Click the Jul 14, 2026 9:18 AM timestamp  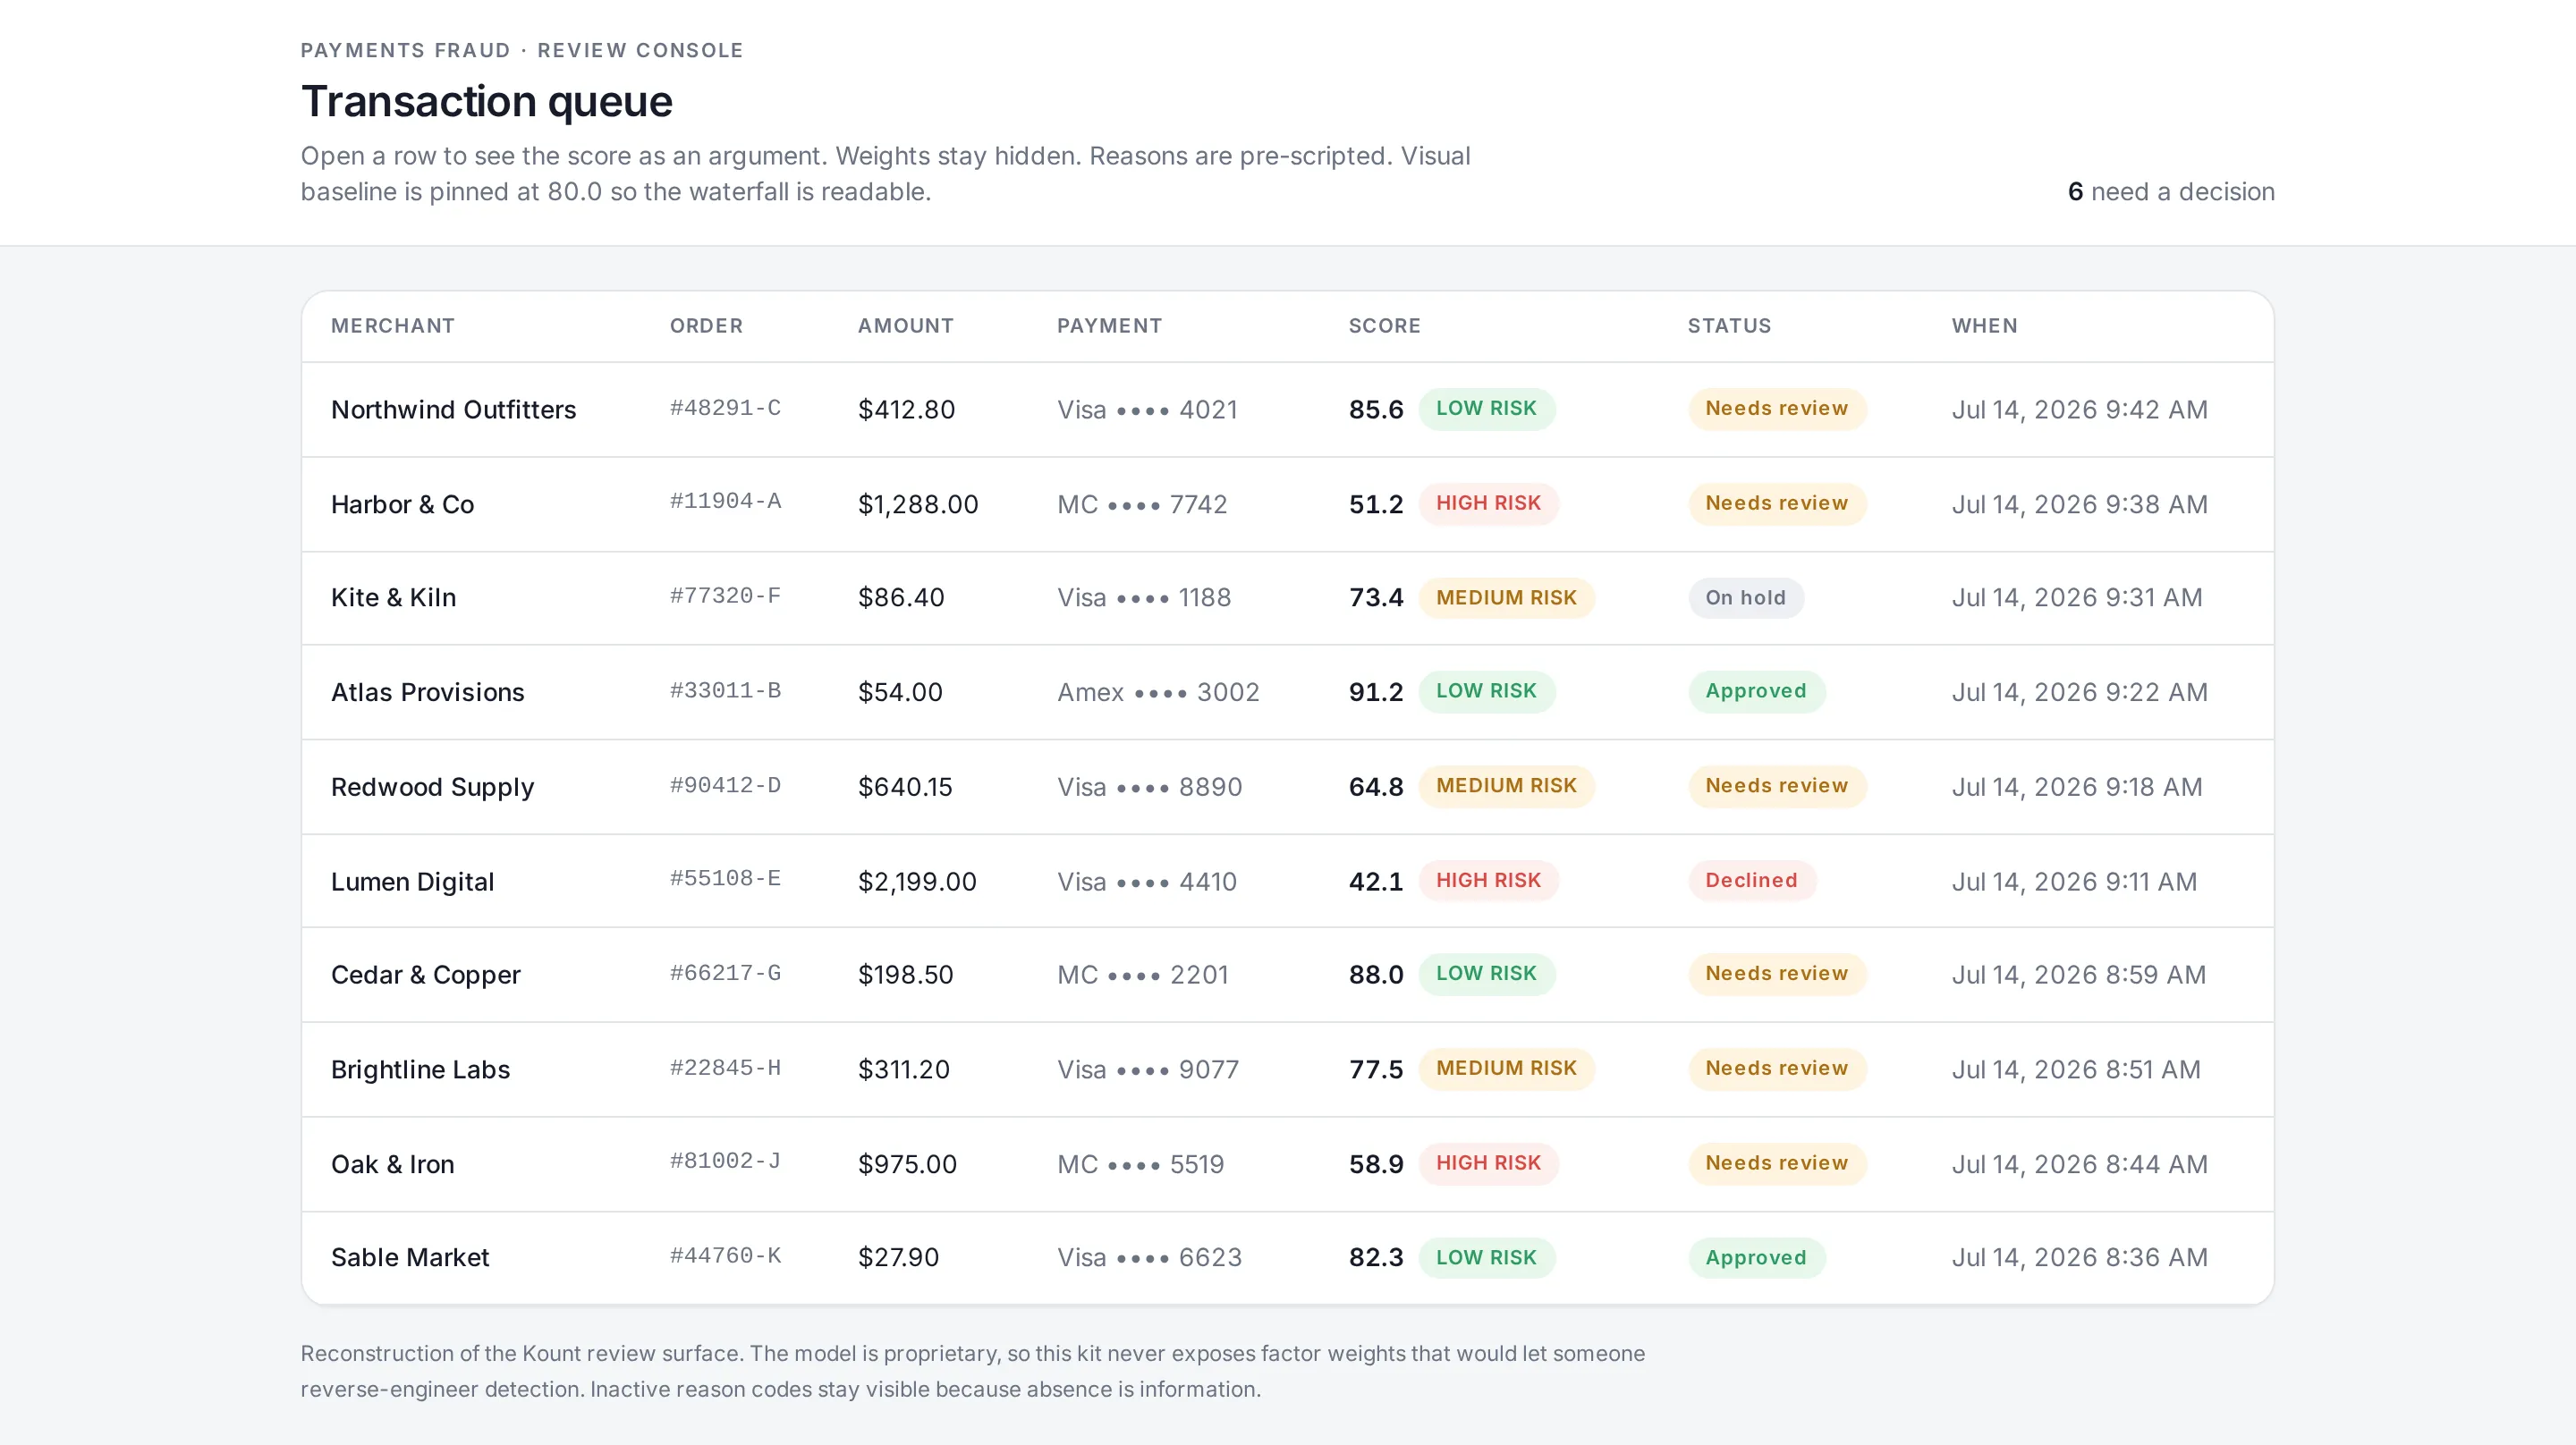pyautogui.click(x=2077, y=787)
